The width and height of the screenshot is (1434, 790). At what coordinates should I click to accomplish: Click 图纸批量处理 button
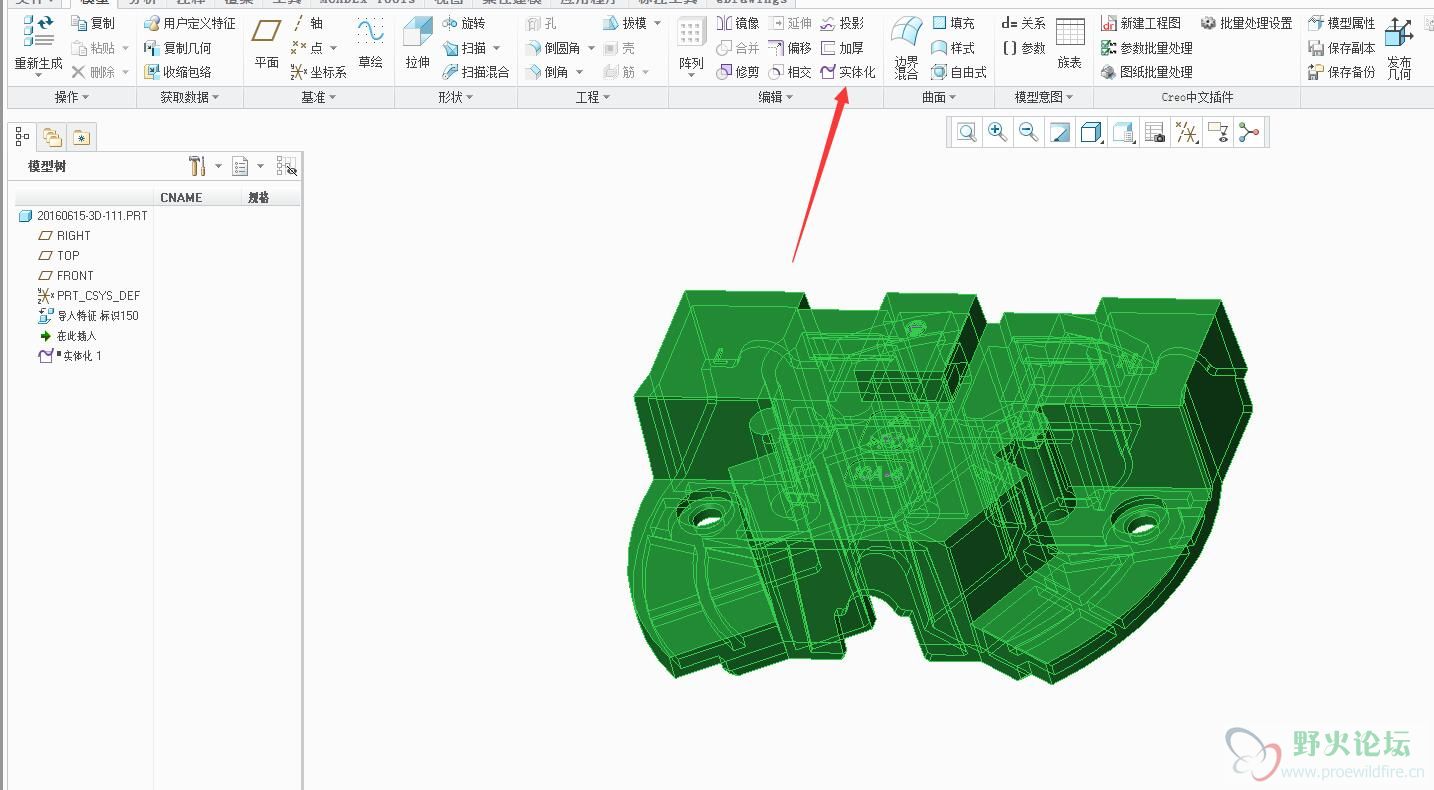(1147, 72)
